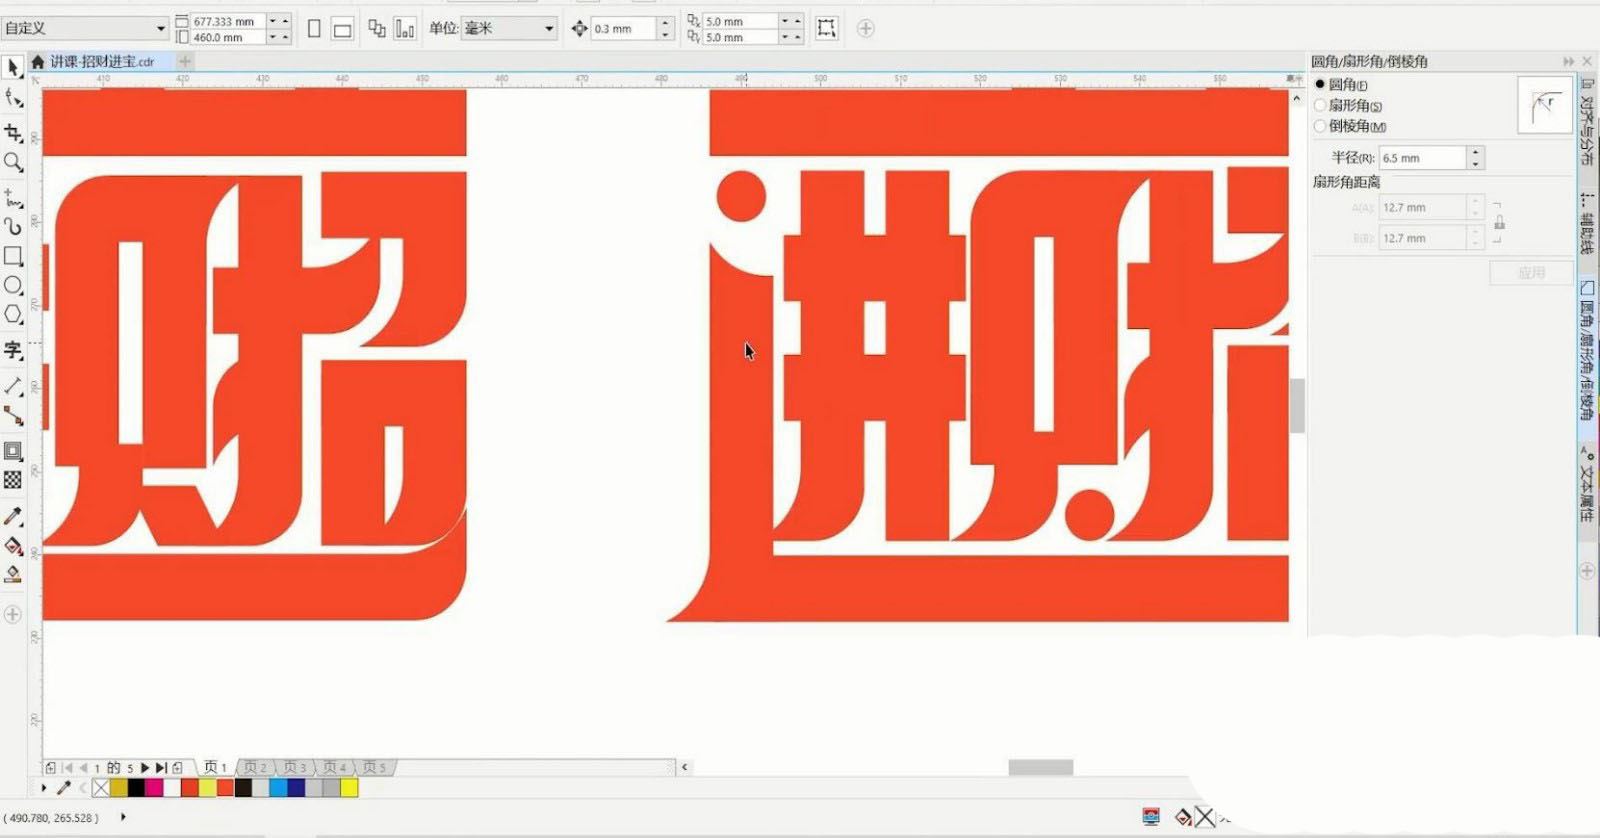Select the Parallel Dimension tool
The width and height of the screenshot is (1600, 838).
coord(13,386)
